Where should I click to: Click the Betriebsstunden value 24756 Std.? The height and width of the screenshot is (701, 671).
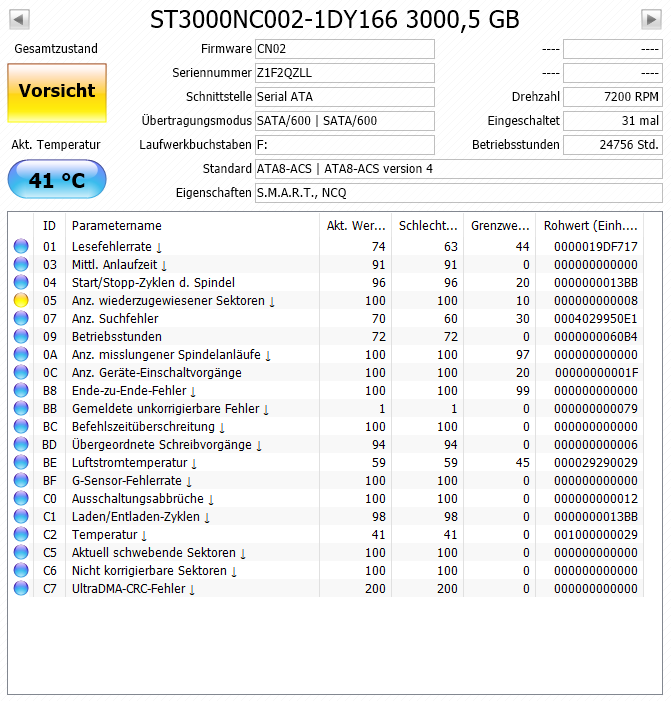coord(612,145)
